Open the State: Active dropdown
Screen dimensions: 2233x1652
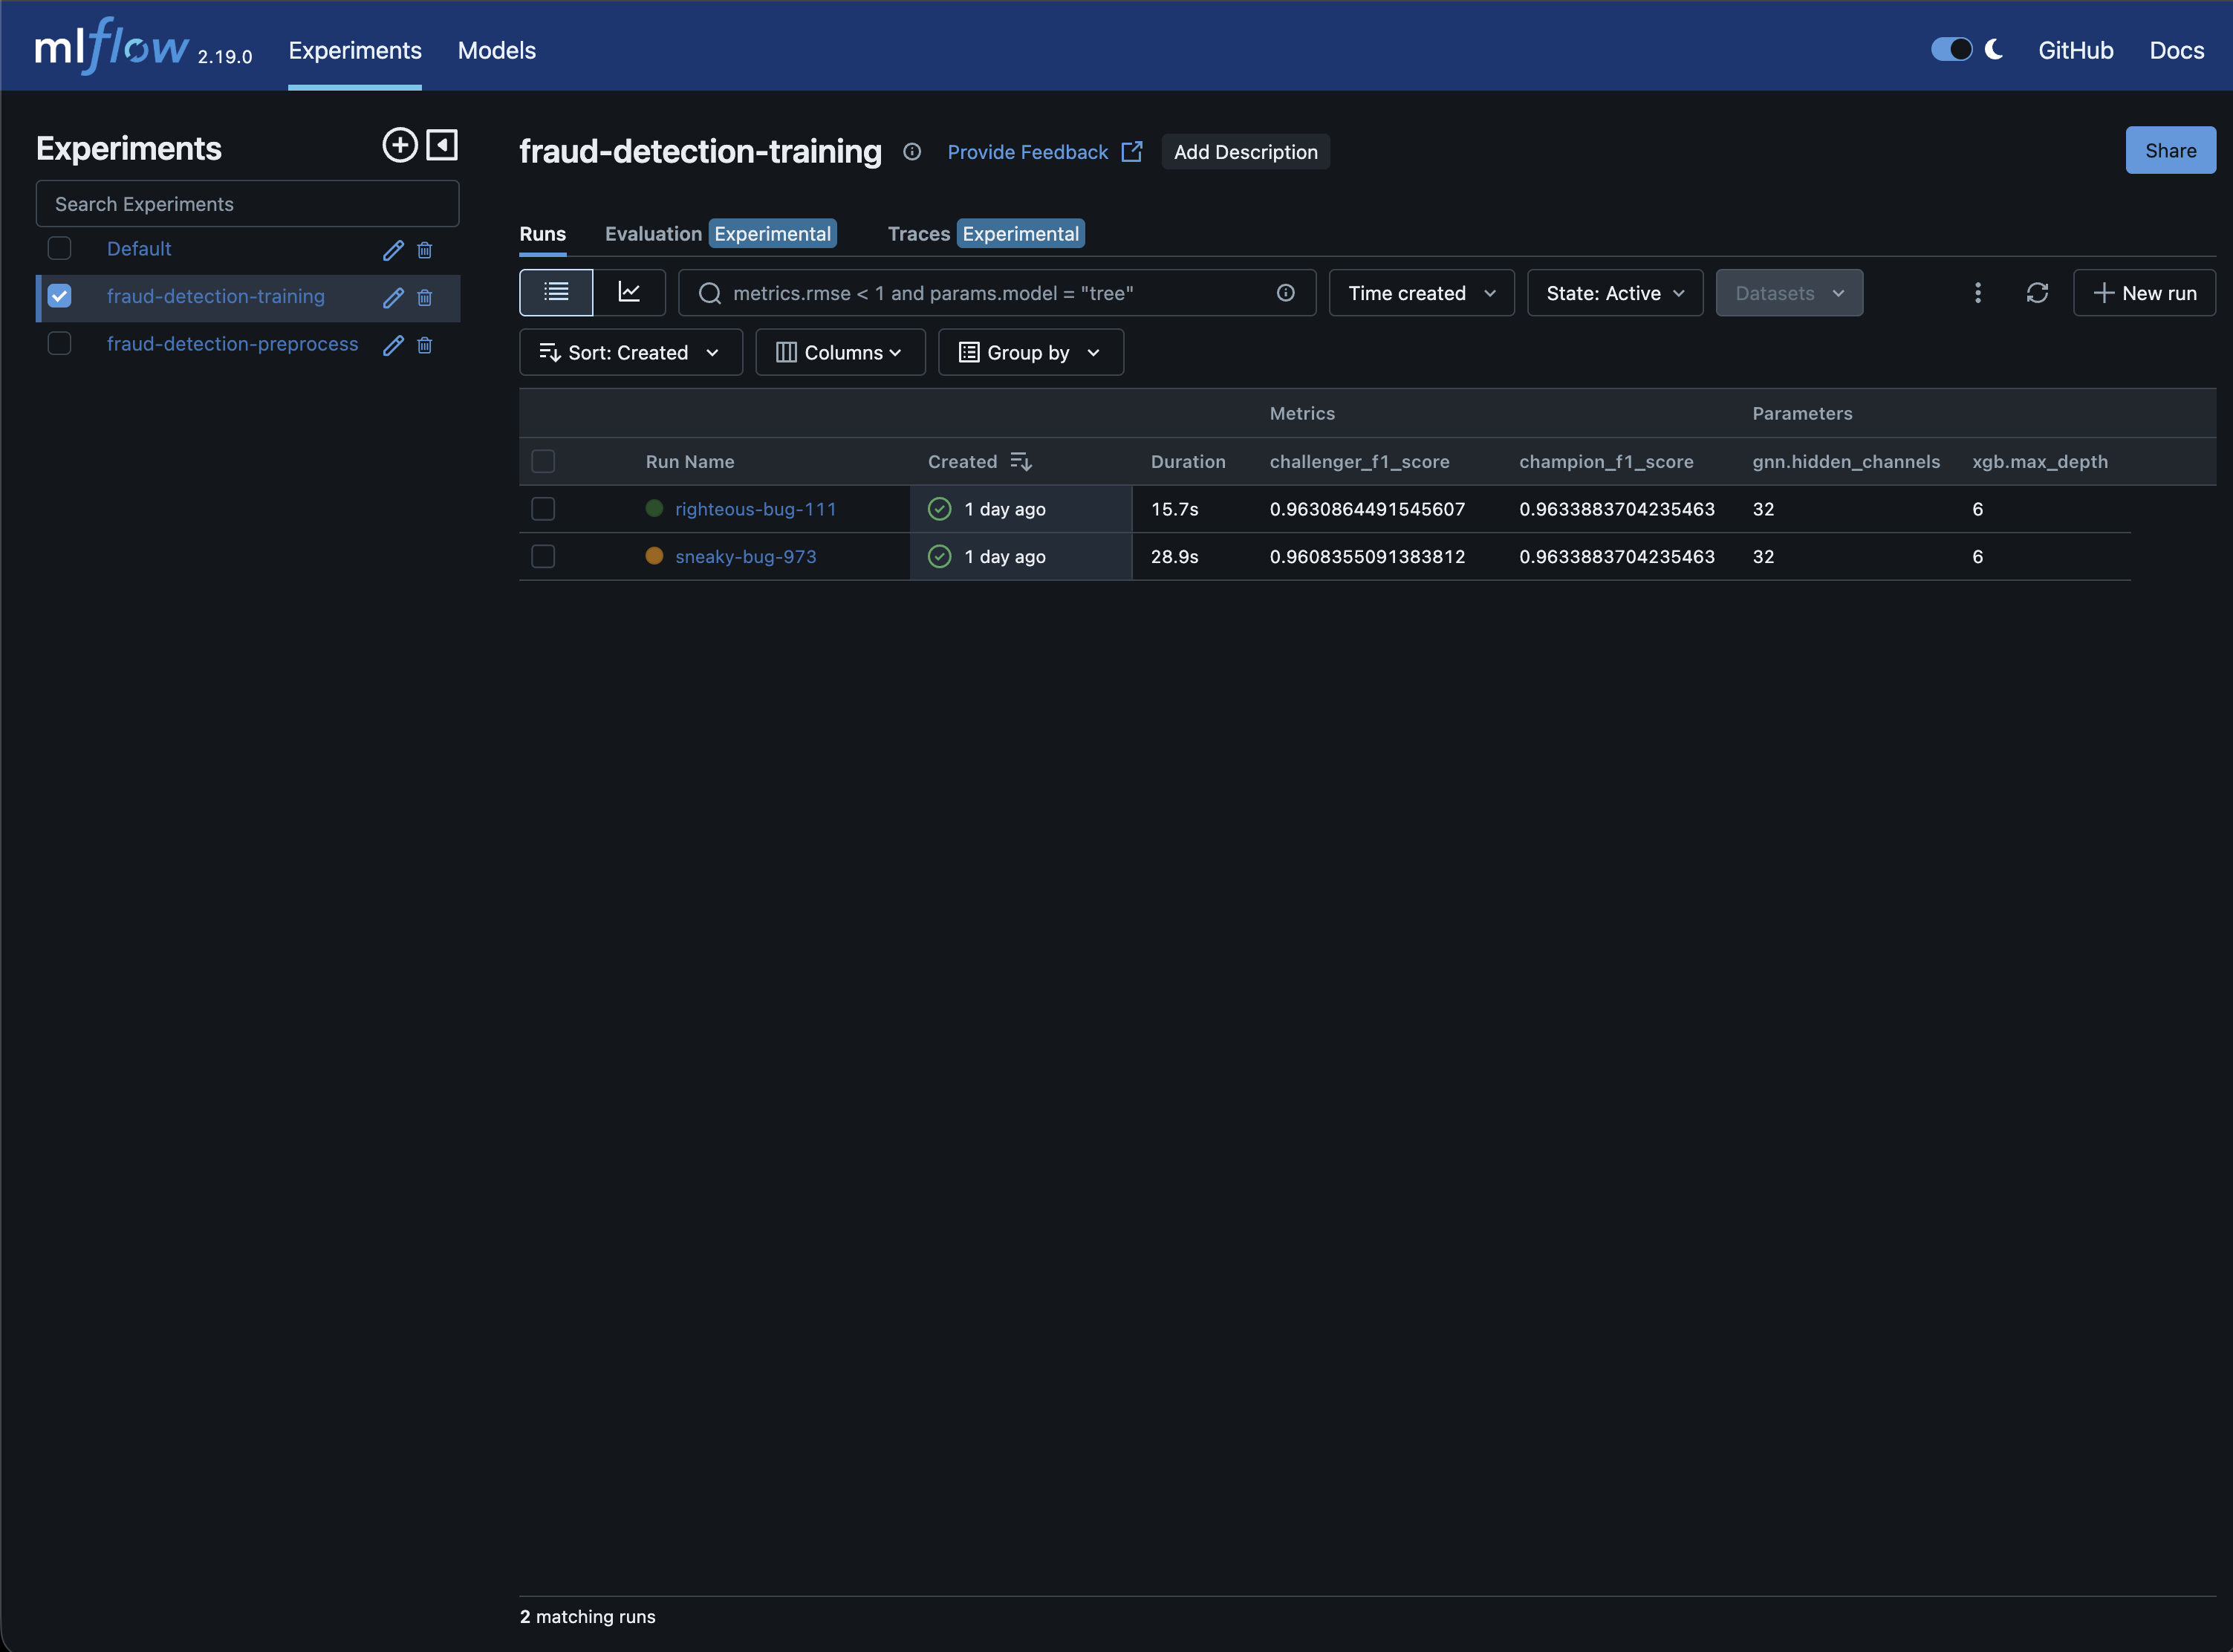click(1615, 293)
